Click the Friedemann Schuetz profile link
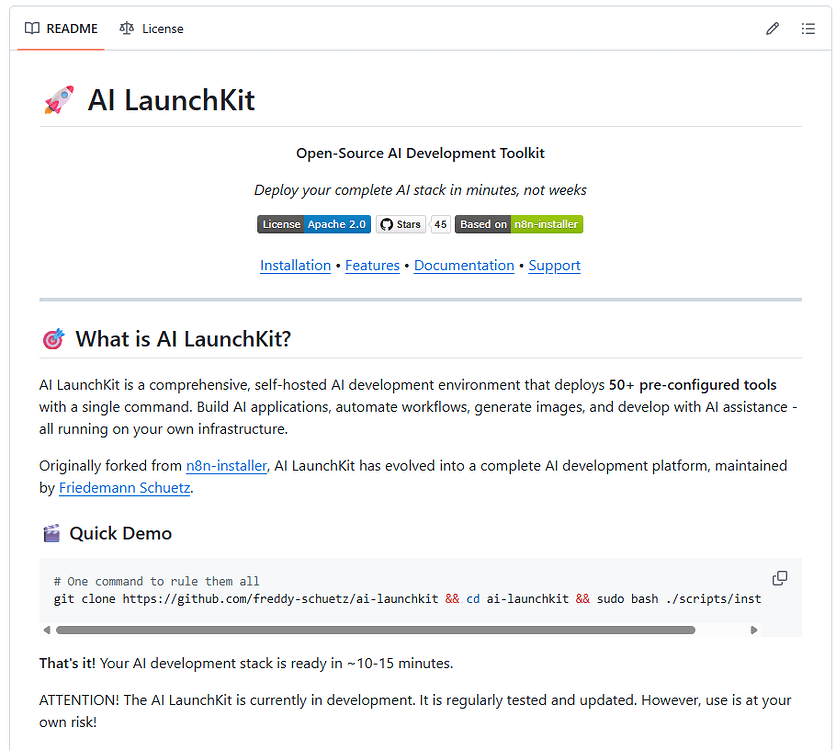835x750 pixels. point(124,488)
